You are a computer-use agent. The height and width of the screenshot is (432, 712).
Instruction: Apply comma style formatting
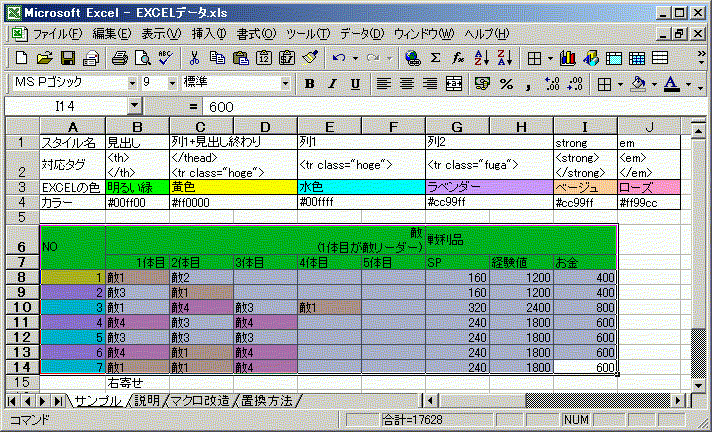click(x=528, y=84)
